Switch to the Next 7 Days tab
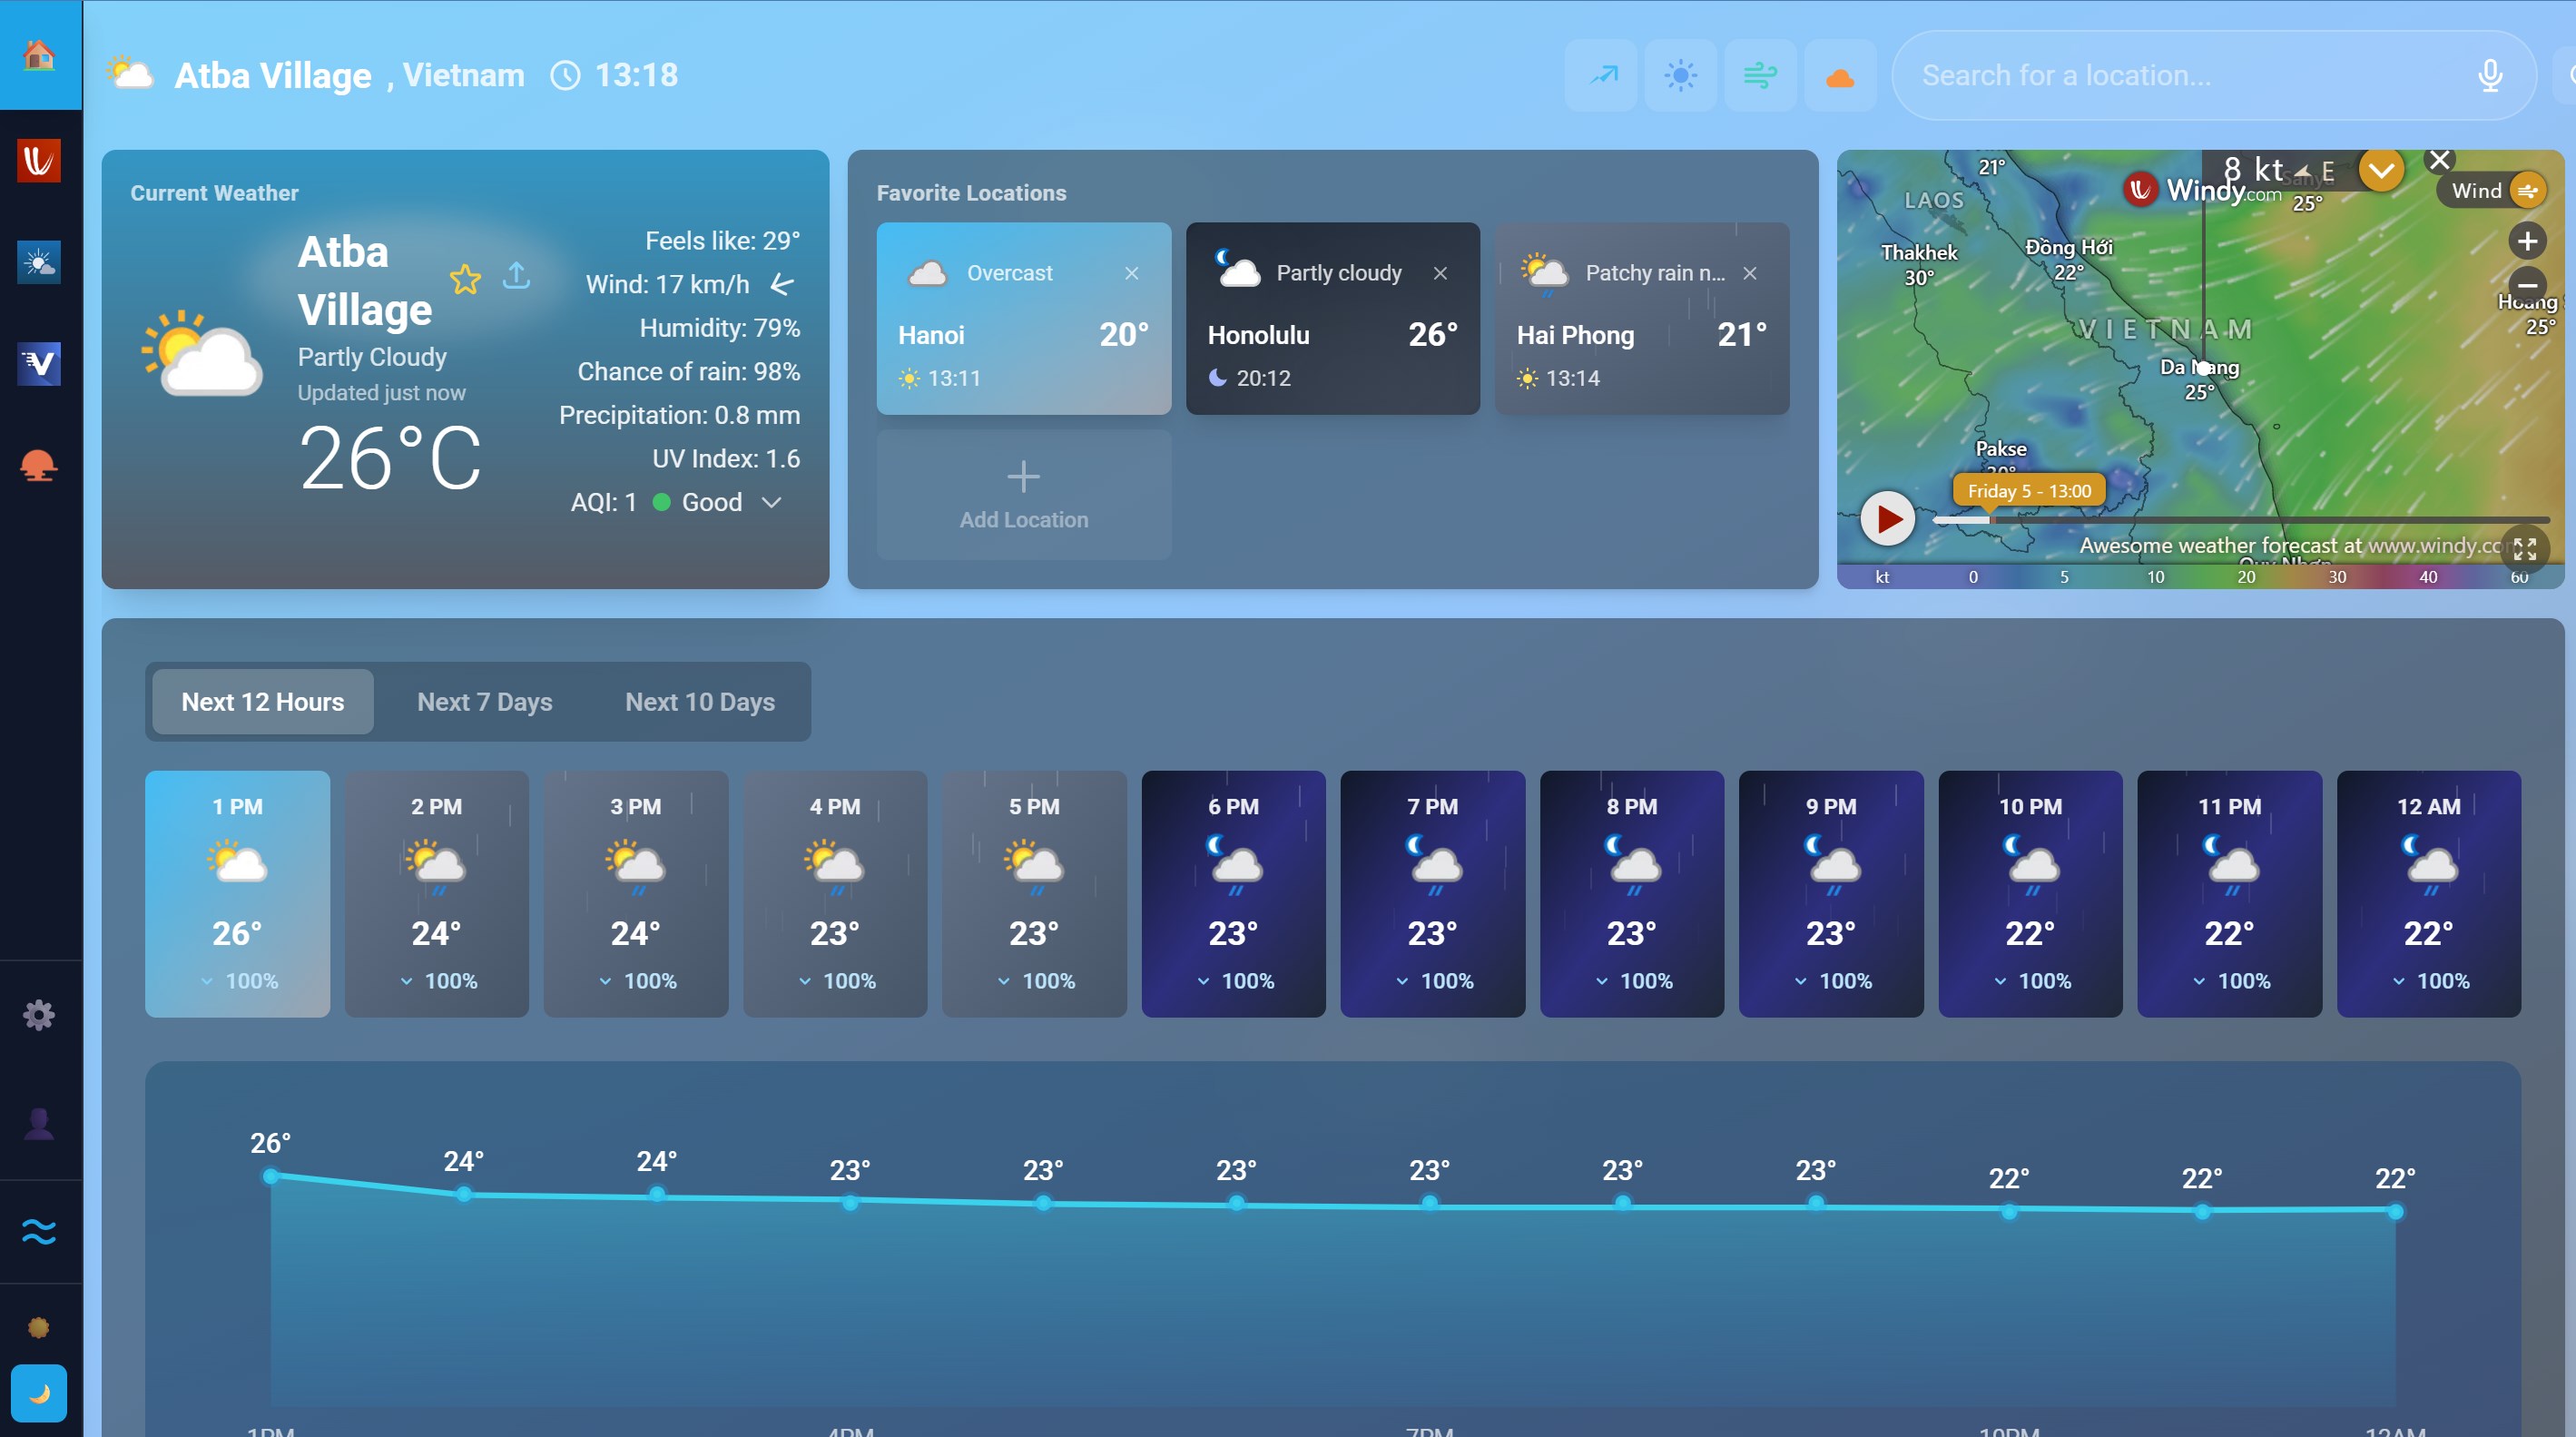The height and width of the screenshot is (1437, 2576). pos(484,701)
